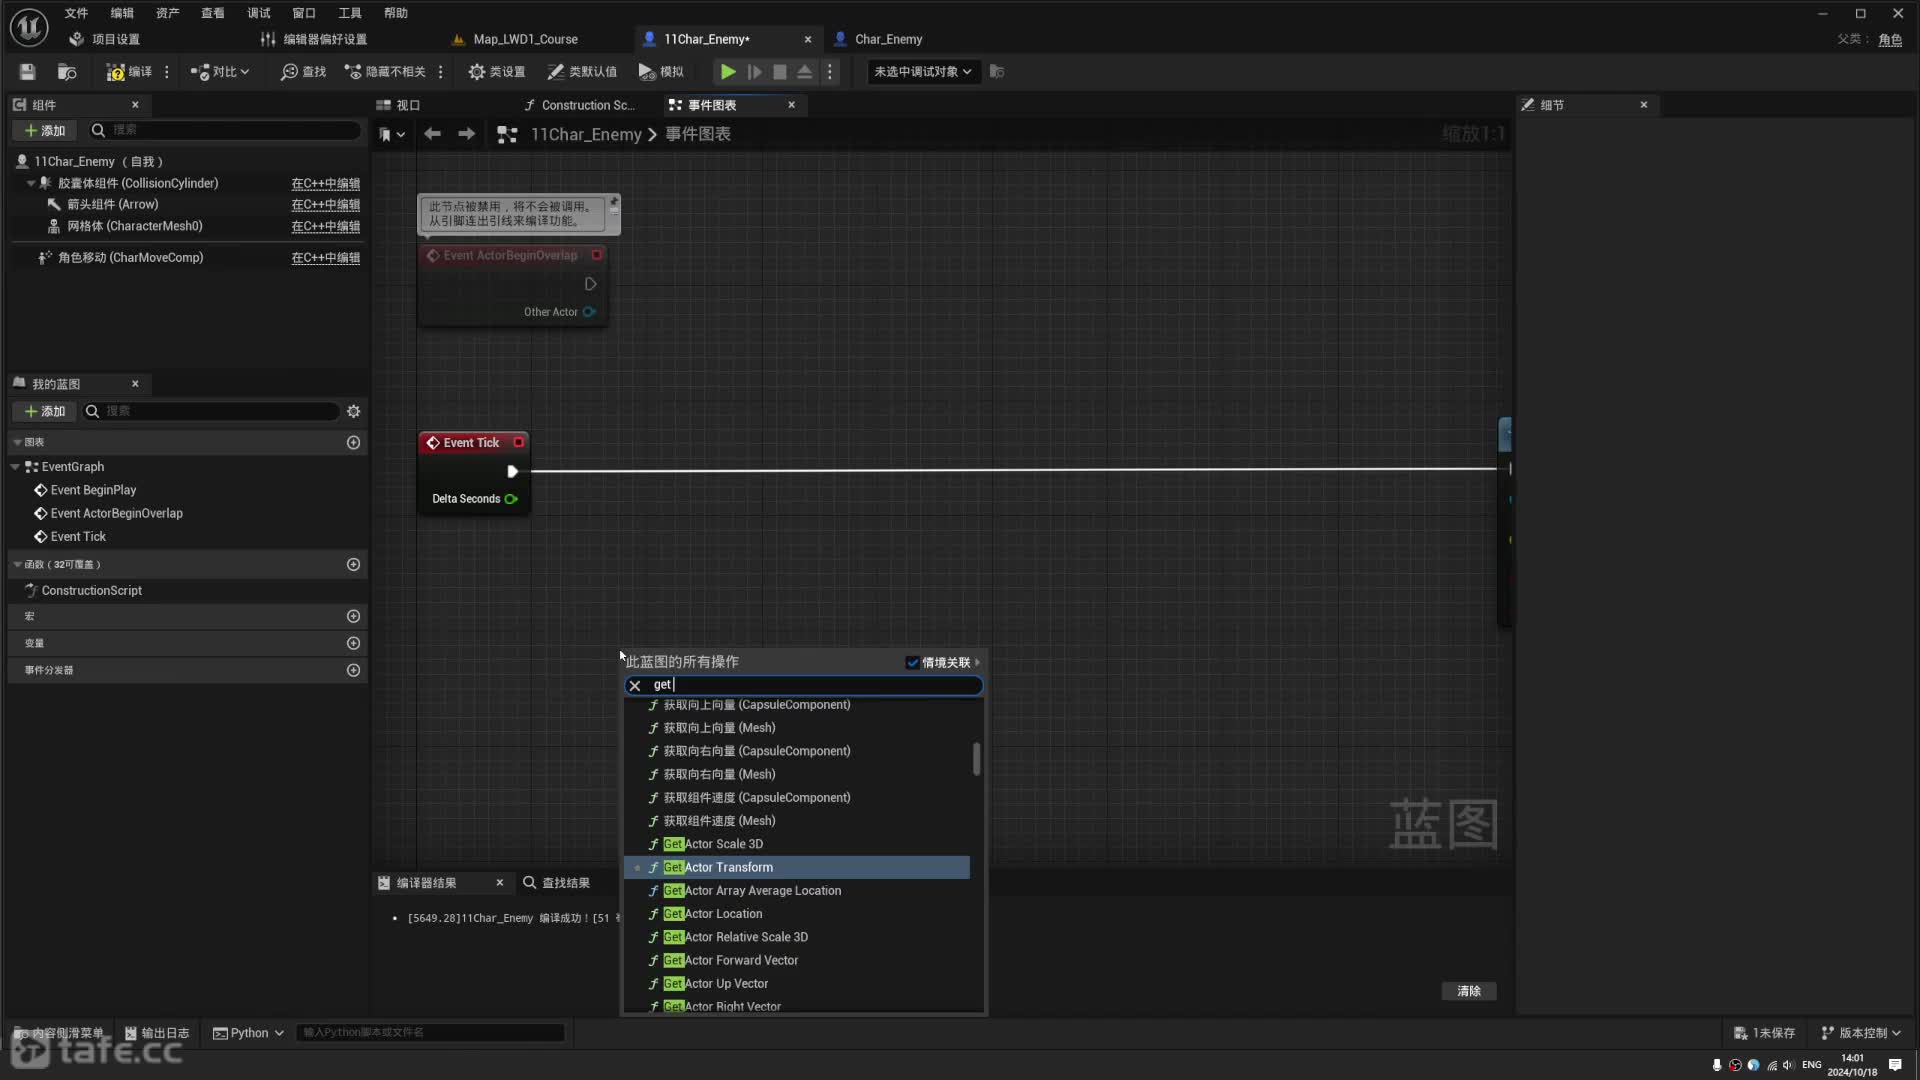Open 版本控制 revision control dropdown
Viewport: 1920px width, 1080px height.
1861,1033
